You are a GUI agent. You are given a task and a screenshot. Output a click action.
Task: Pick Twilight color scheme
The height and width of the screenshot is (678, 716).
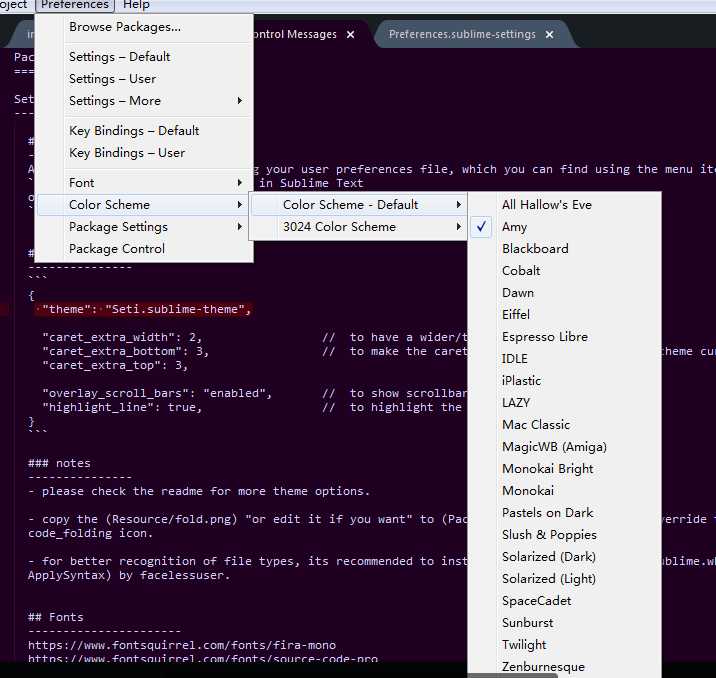(564, 644)
